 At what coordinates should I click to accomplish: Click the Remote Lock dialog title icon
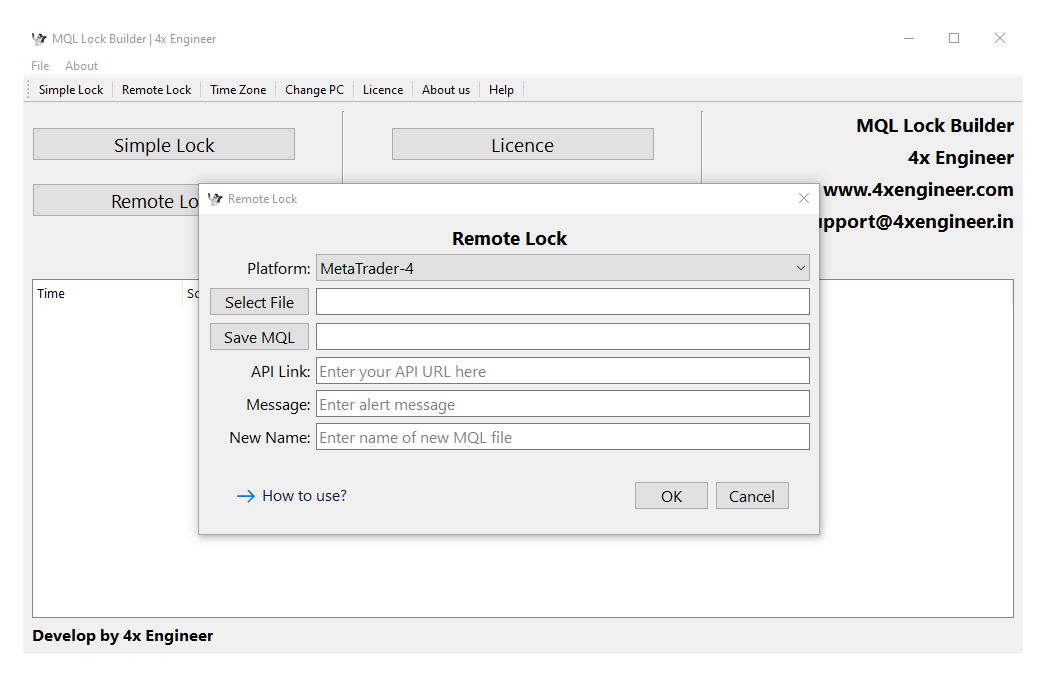pos(215,199)
